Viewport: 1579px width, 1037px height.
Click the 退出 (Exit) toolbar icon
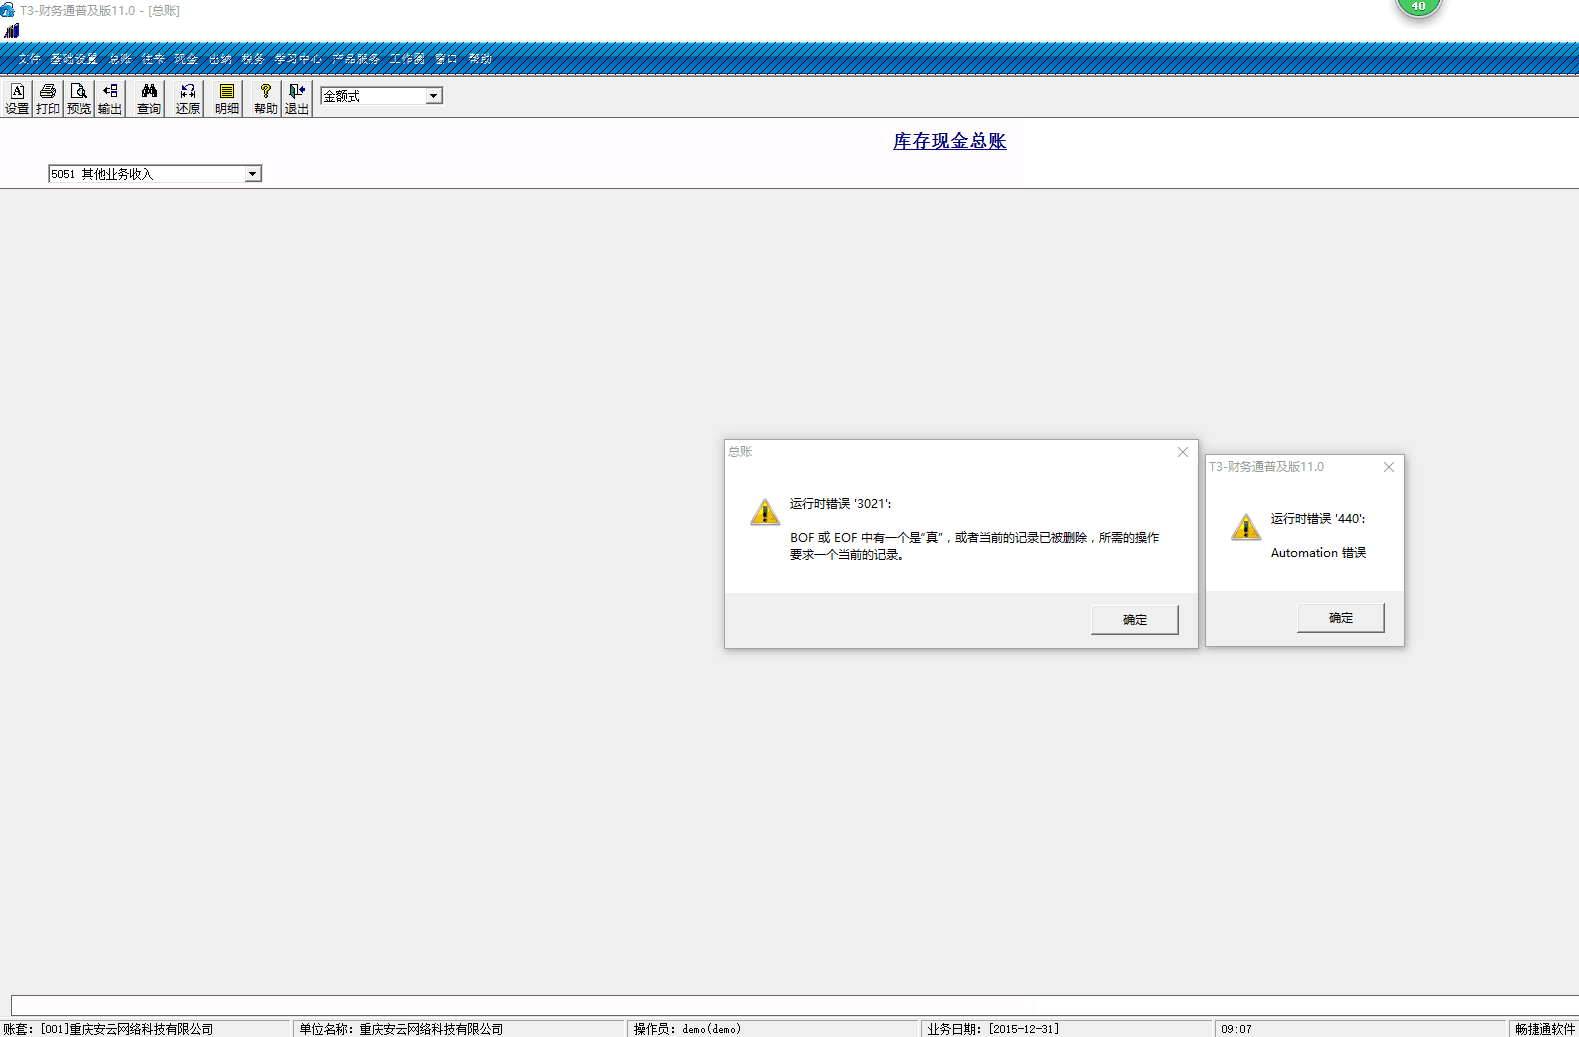tap(297, 98)
